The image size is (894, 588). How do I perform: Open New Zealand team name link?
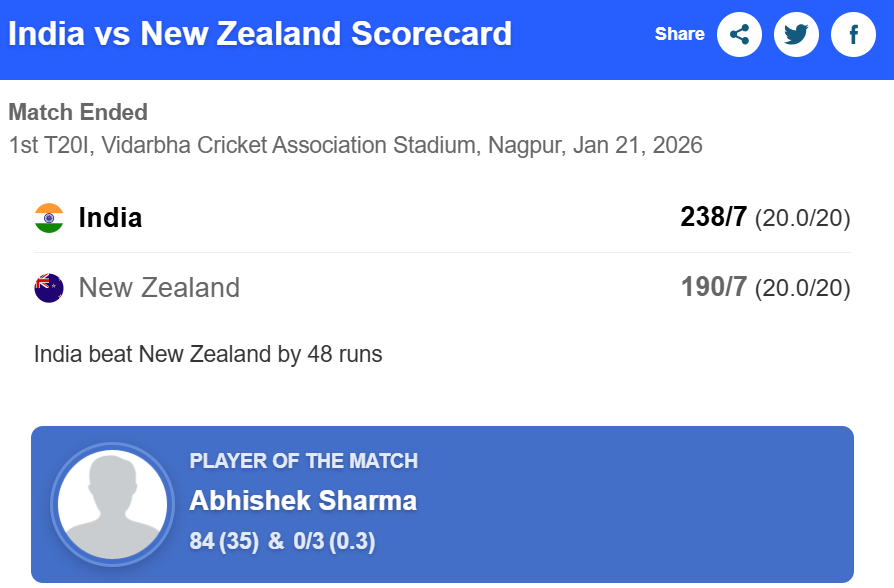tap(159, 288)
